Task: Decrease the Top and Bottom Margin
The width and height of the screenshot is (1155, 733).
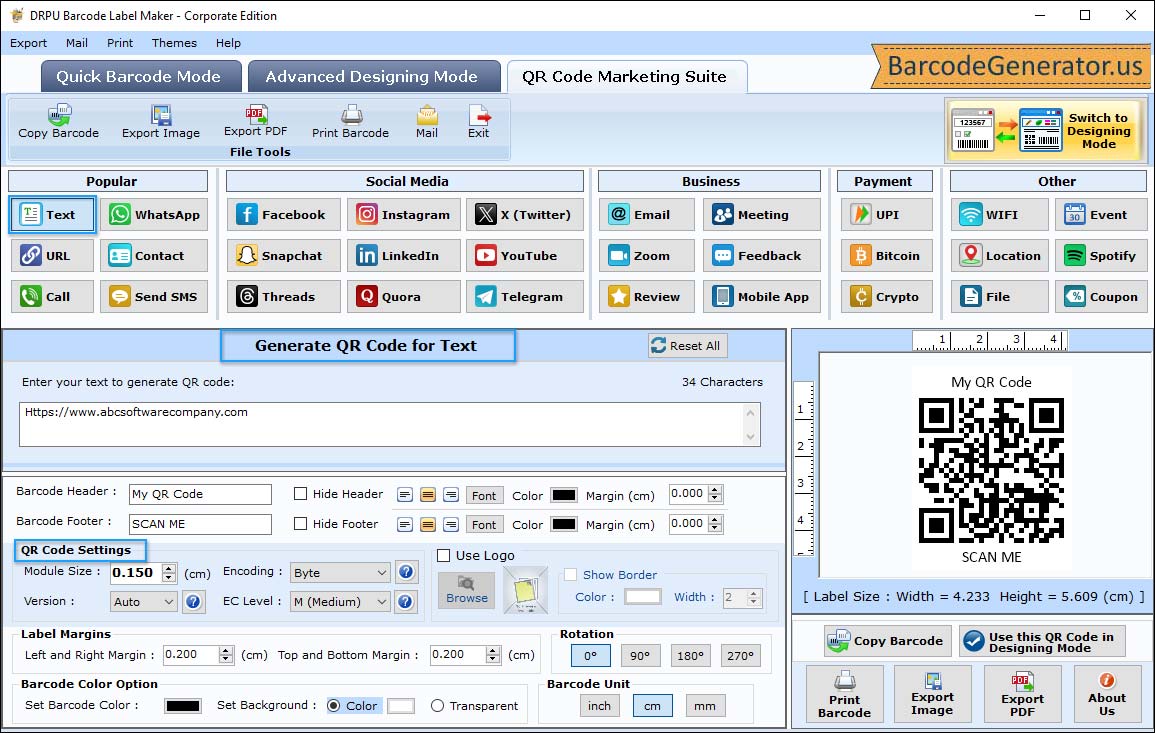Action: (493, 659)
